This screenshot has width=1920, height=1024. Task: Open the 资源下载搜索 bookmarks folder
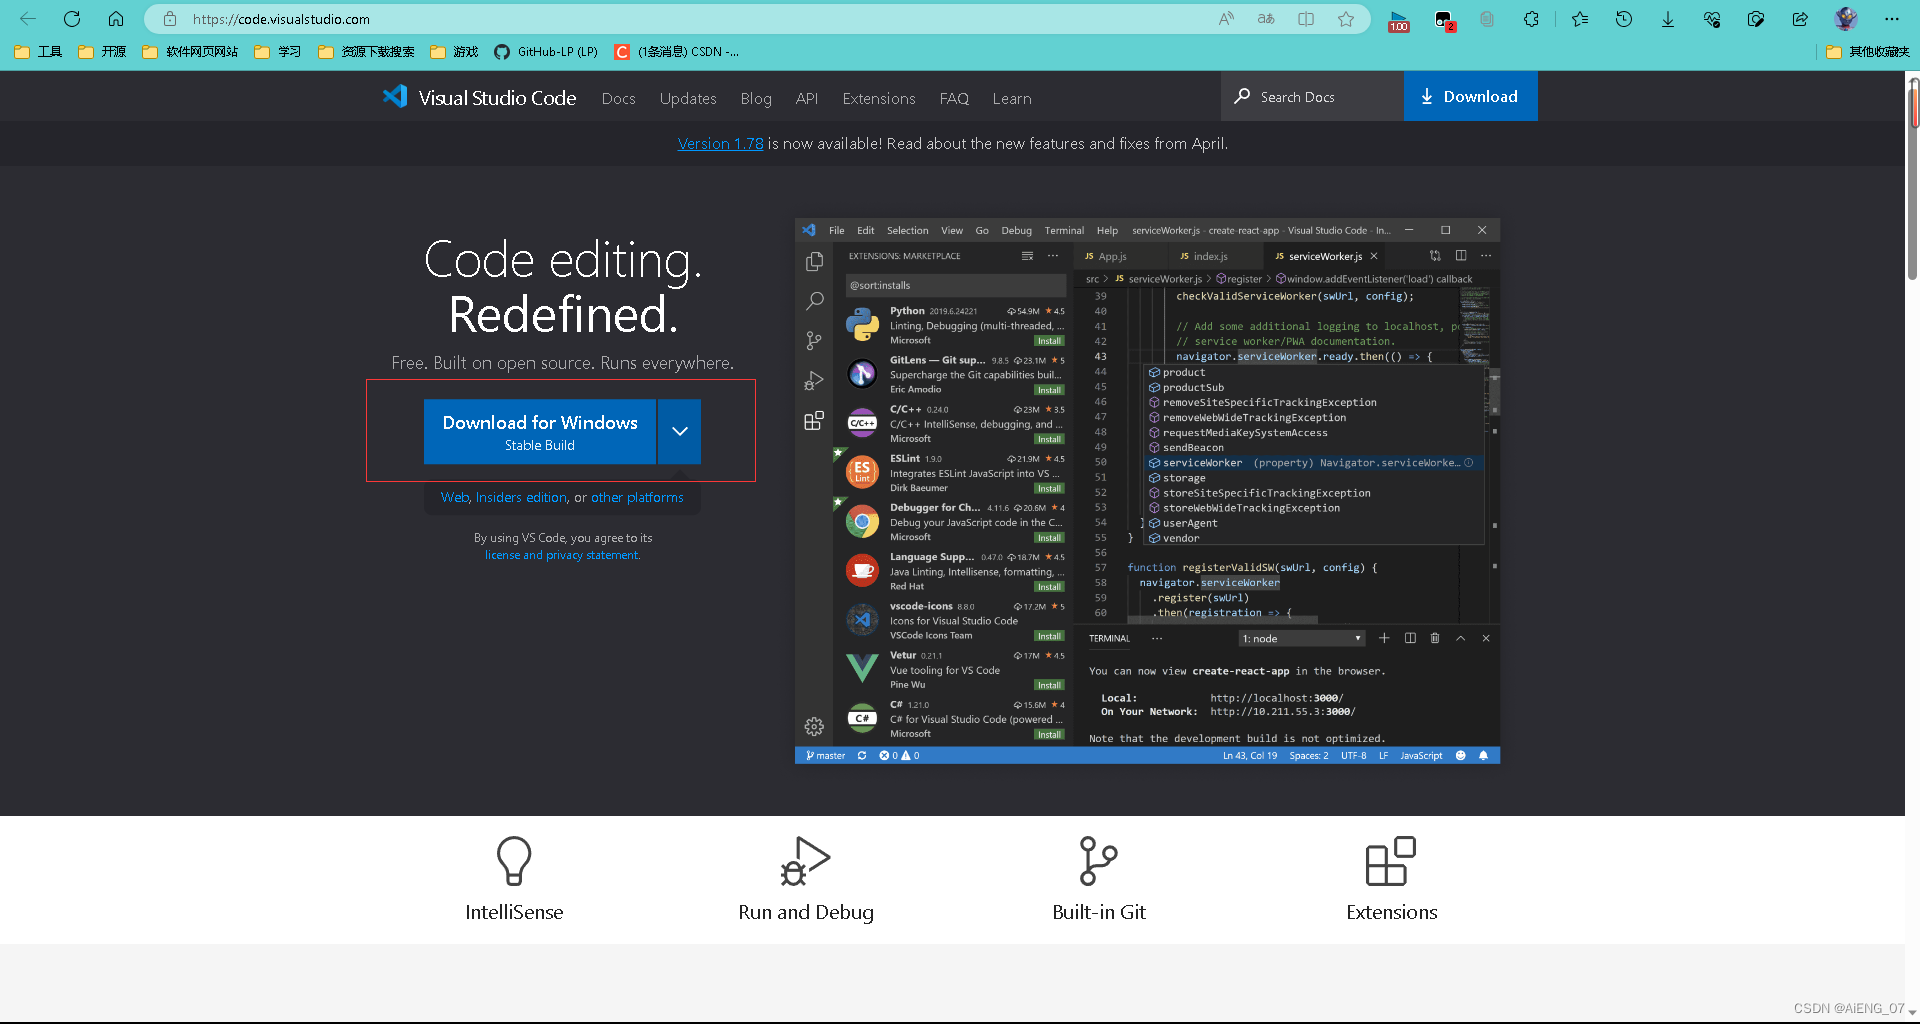pyautogui.click(x=366, y=52)
